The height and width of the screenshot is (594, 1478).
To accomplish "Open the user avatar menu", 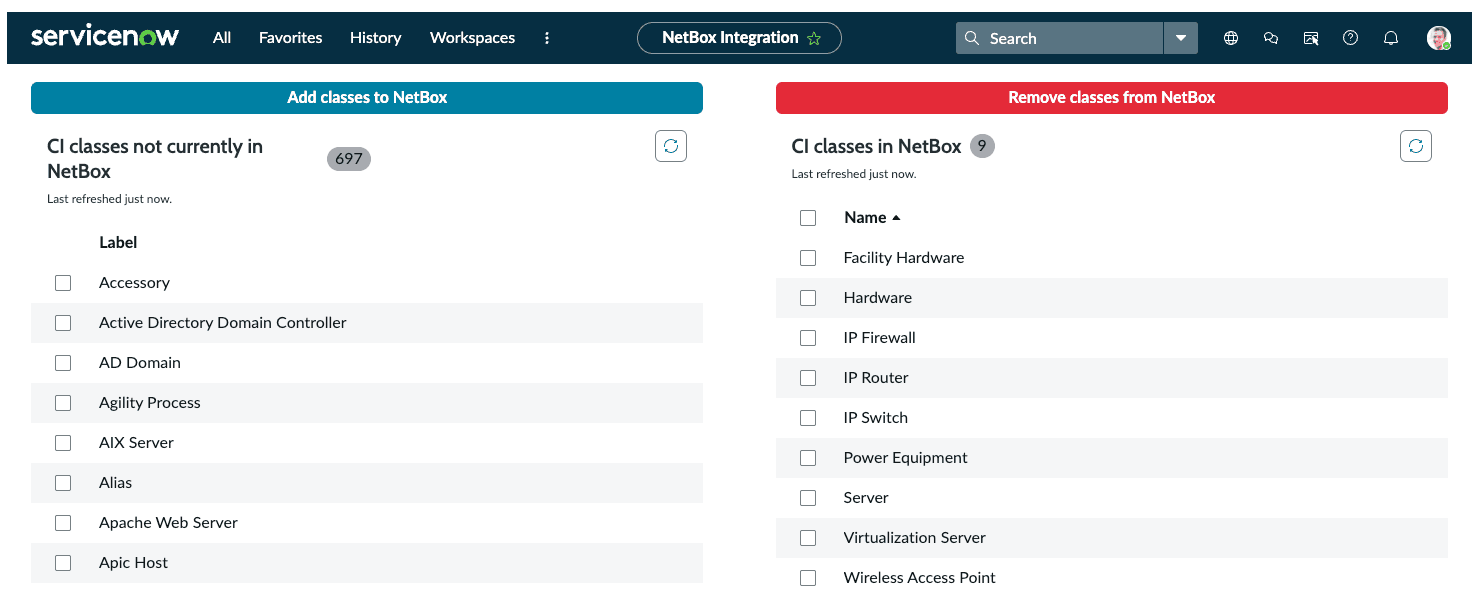I will click(x=1438, y=37).
